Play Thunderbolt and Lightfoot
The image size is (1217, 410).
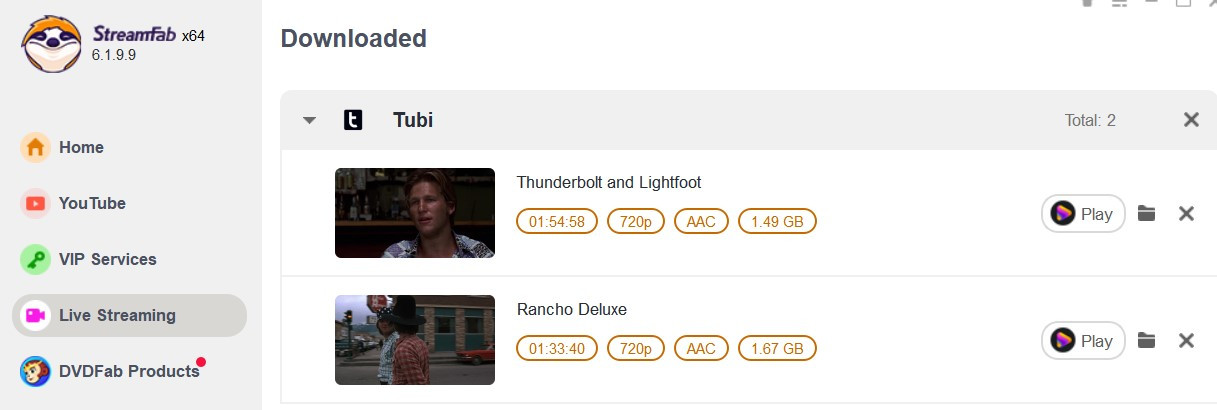click(x=1083, y=213)
